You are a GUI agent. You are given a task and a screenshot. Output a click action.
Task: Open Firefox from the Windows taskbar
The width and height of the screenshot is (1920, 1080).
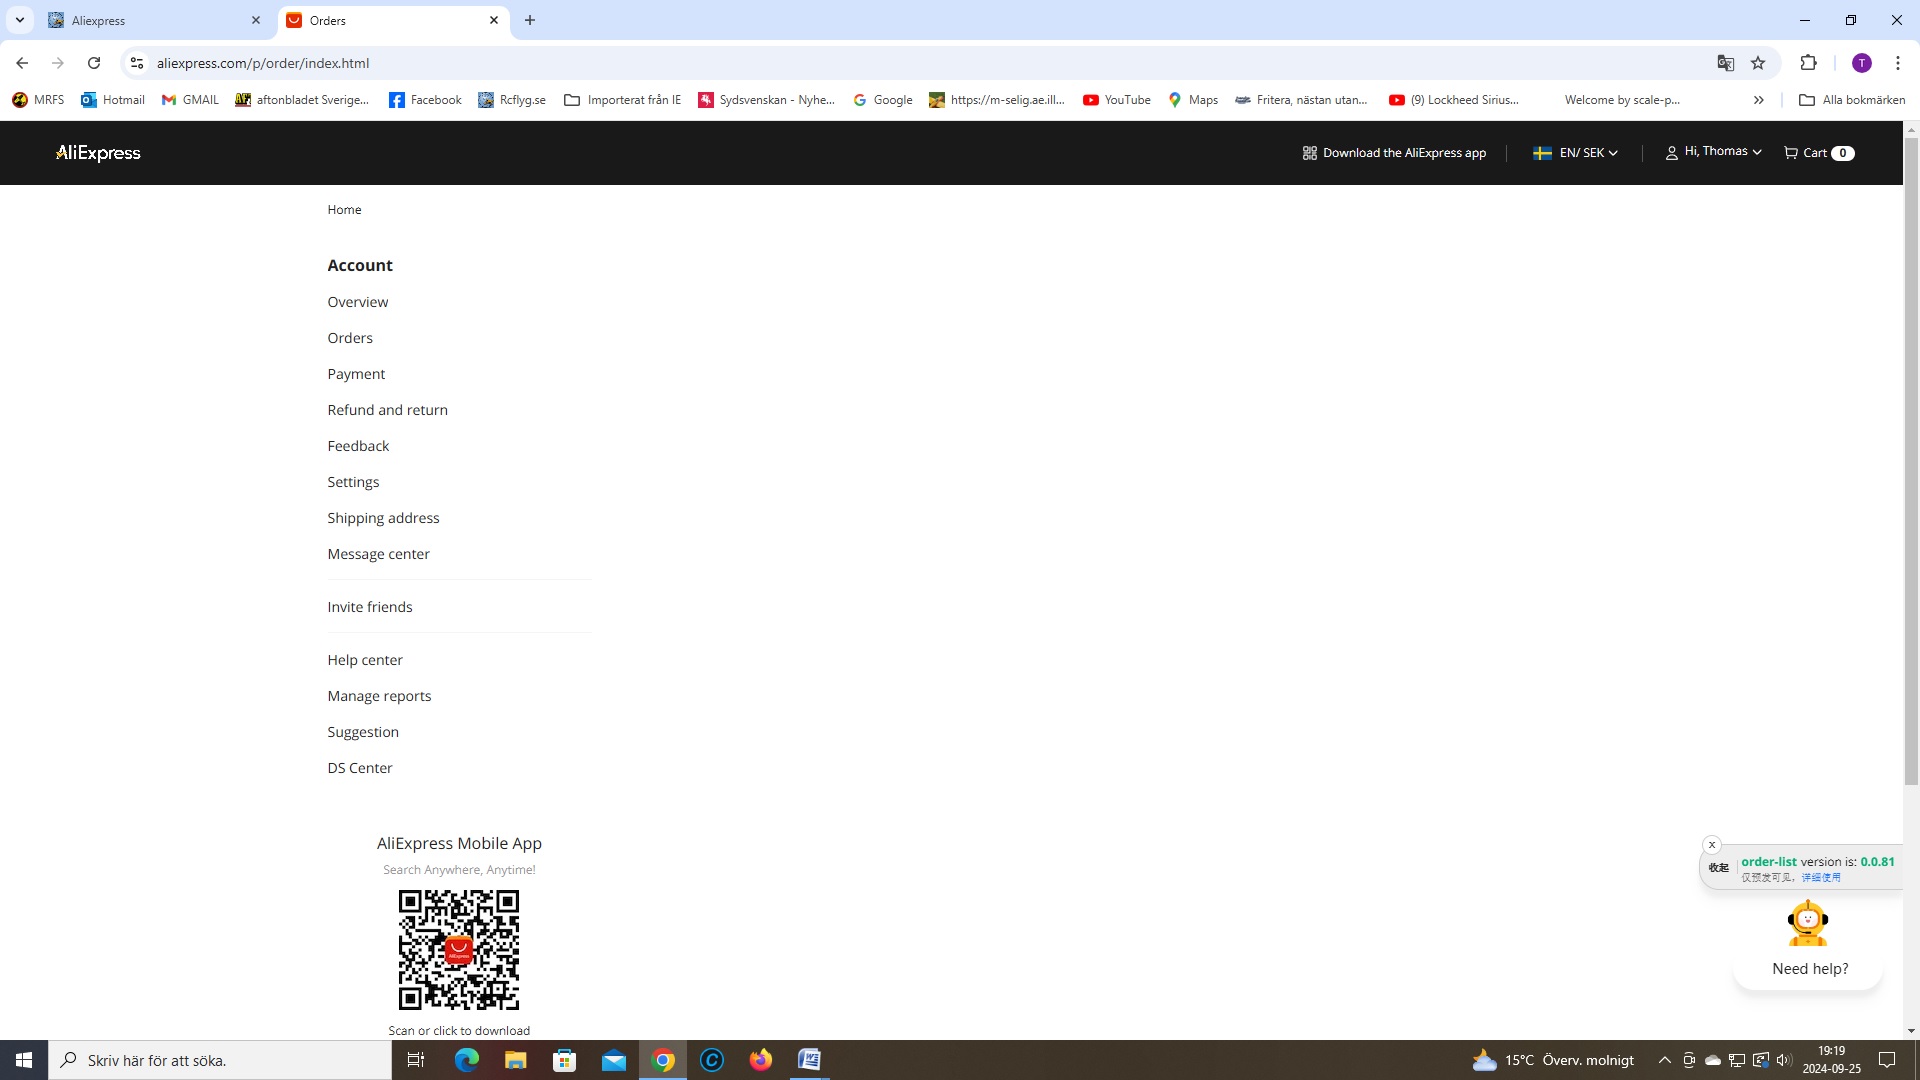click(x=761, y=1060)
